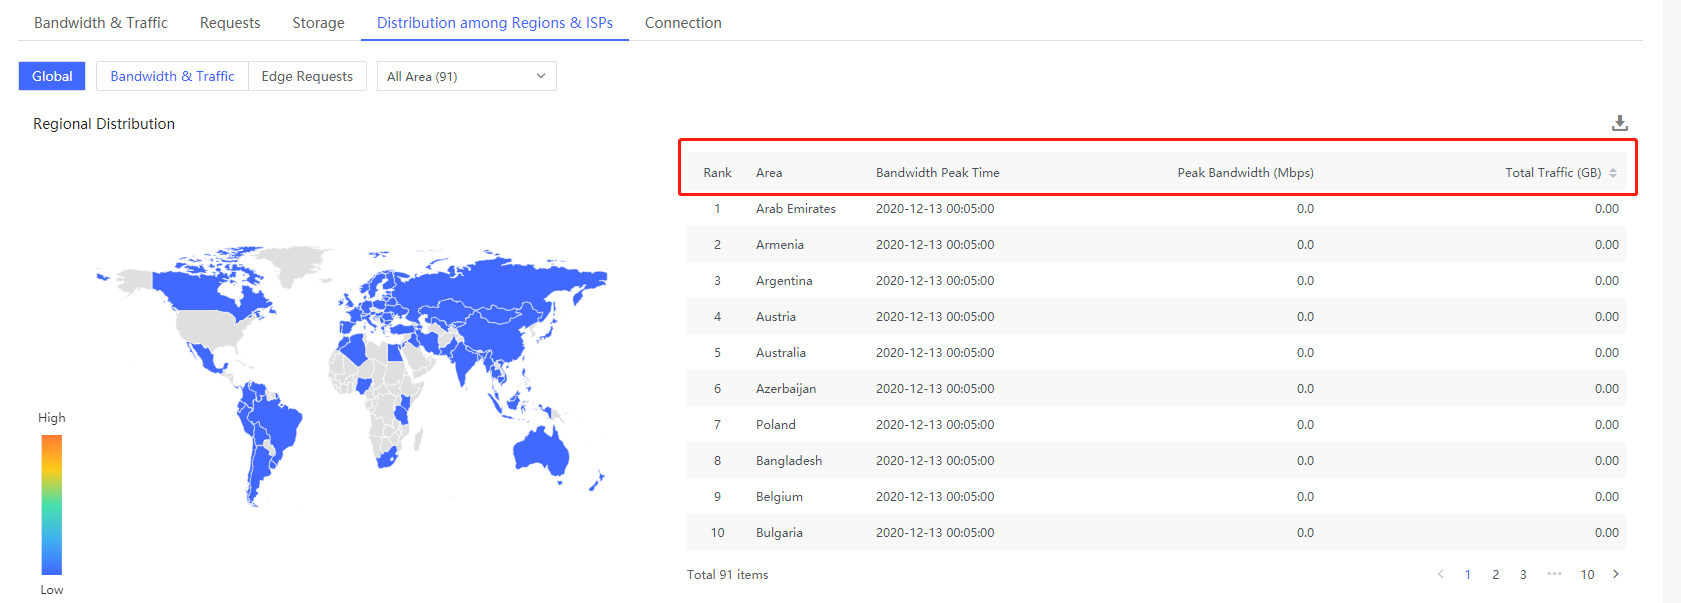Open the Requests tab
Screen dimensions: 1681x603
pyautogui.click(x=230, y=22)
